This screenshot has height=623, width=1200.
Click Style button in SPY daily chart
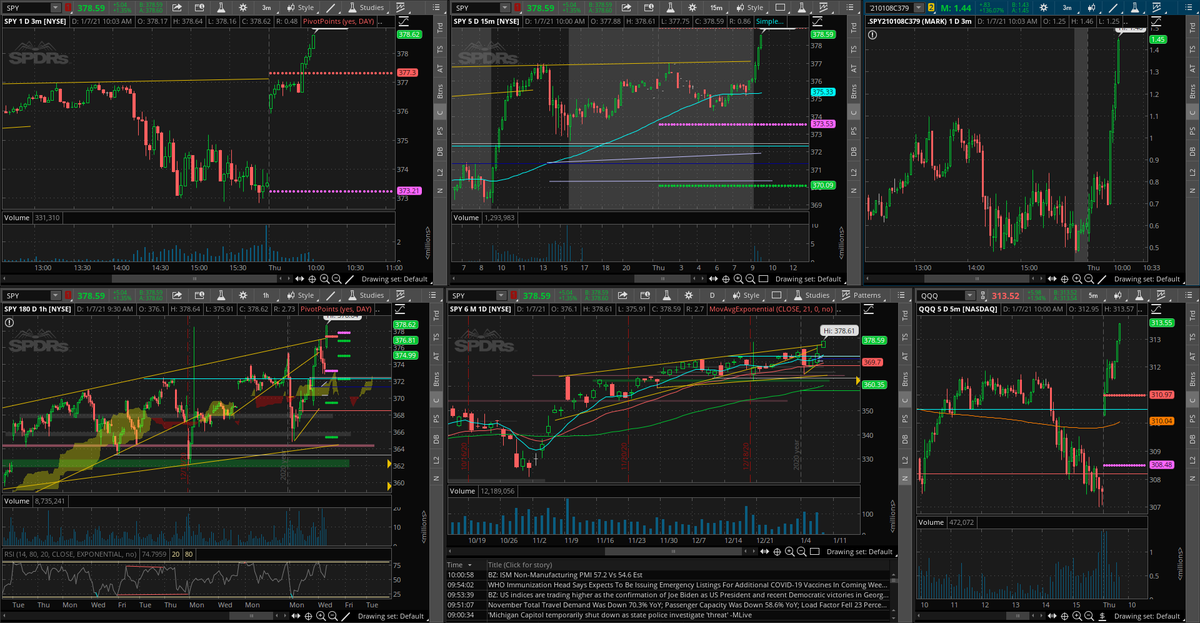click(x=746, y=296)
